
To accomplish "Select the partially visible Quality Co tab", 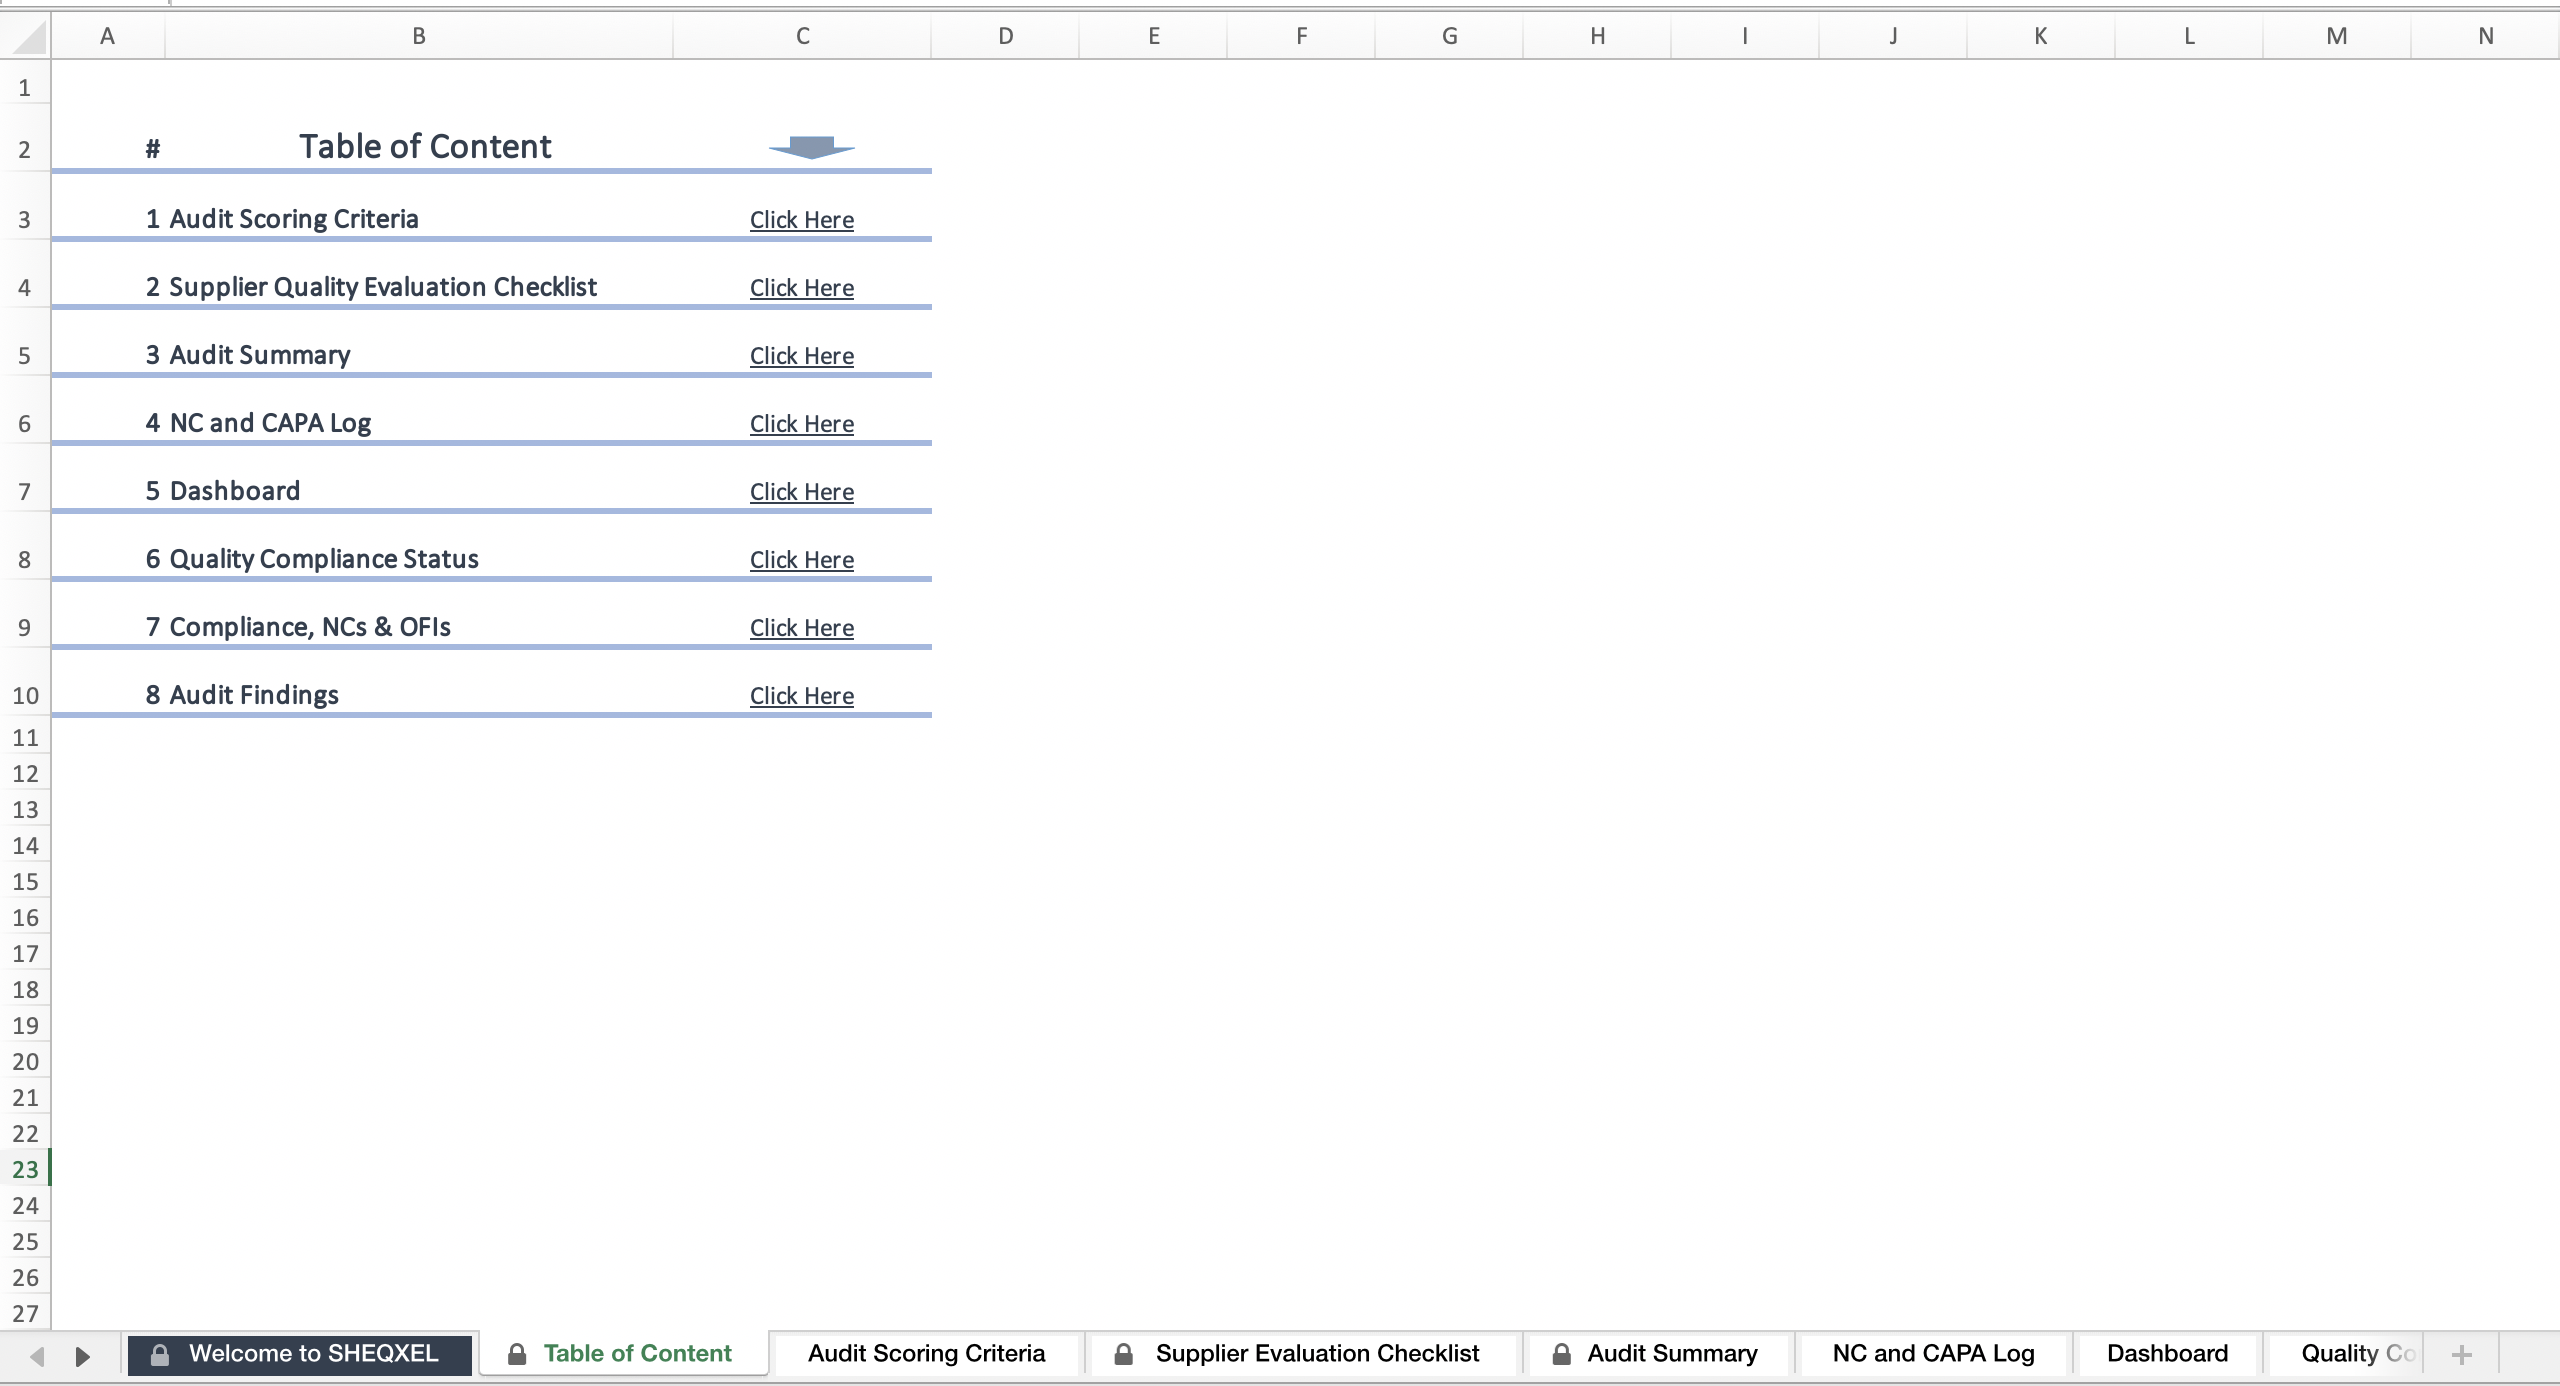I will [2346, 1354].
